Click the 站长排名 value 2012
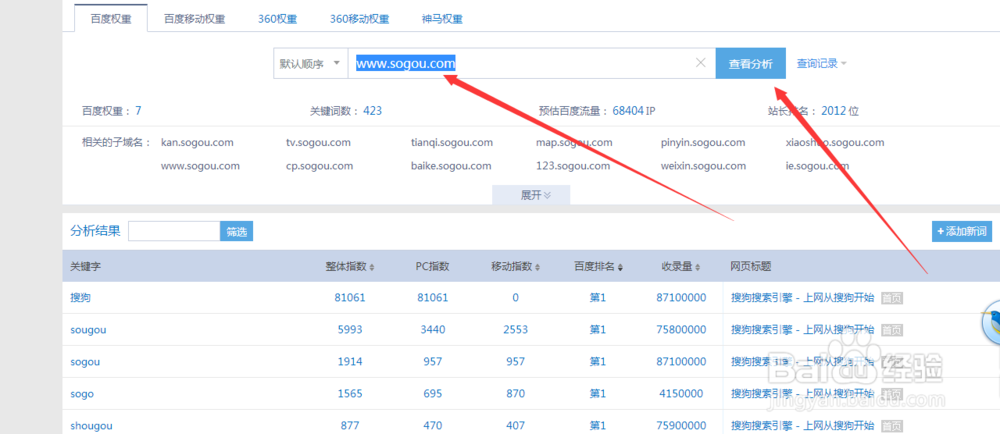 point(833,111)
